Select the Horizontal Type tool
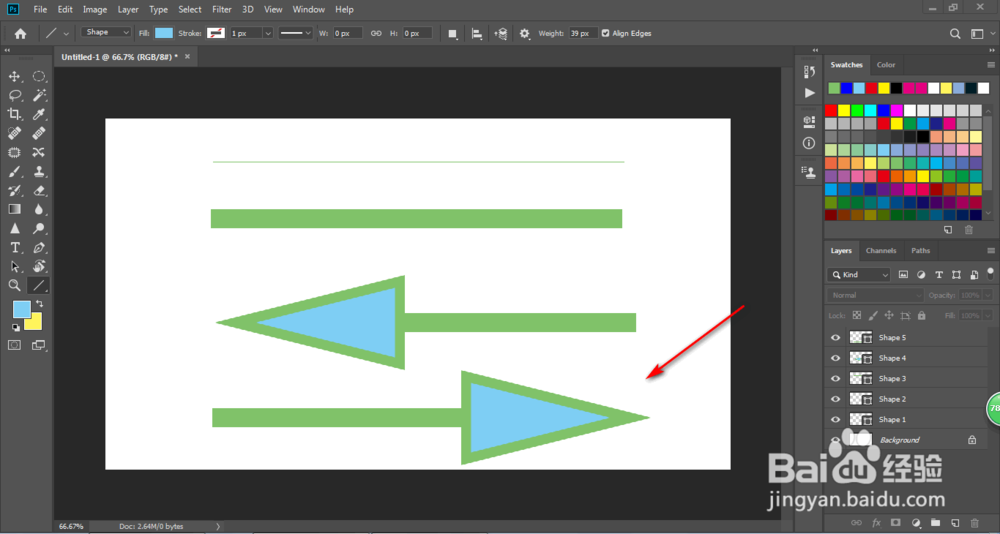 click(x=14, y=248)
